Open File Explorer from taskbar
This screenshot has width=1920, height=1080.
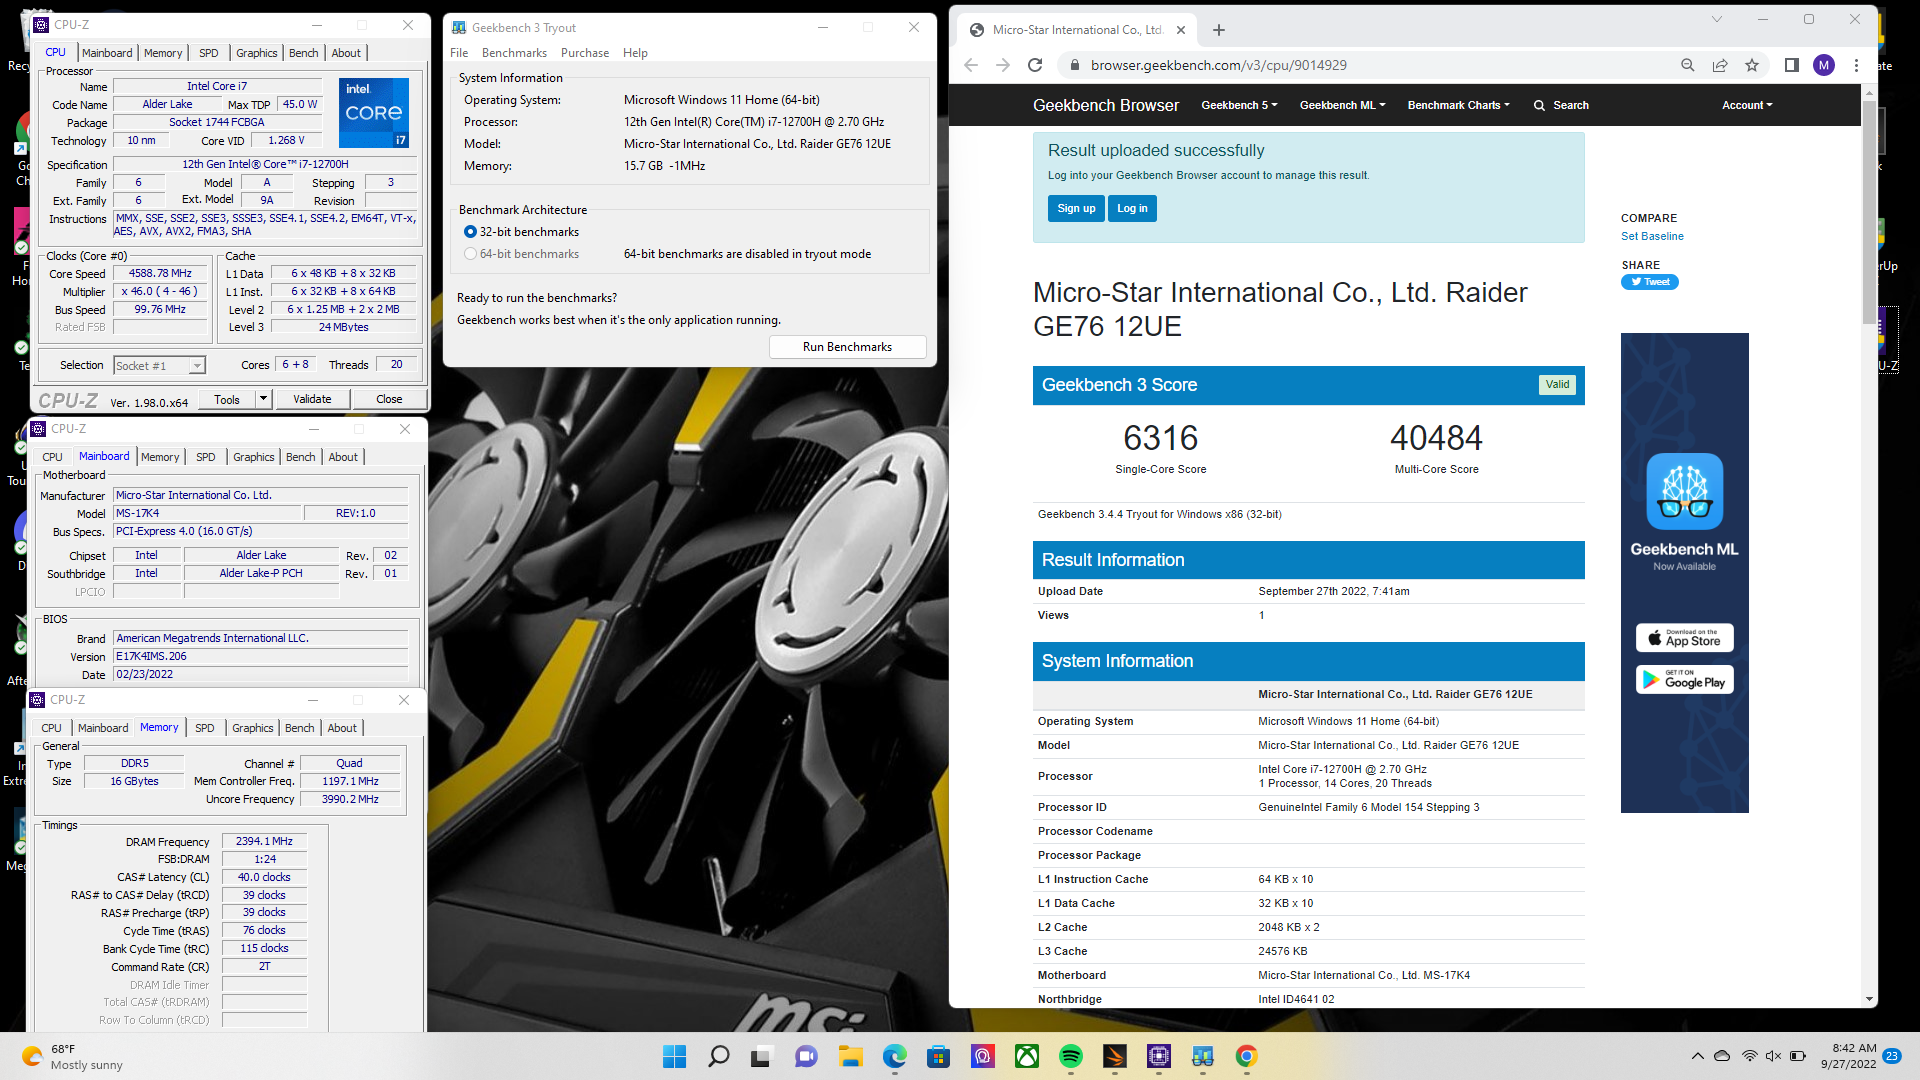point(850,1056)
